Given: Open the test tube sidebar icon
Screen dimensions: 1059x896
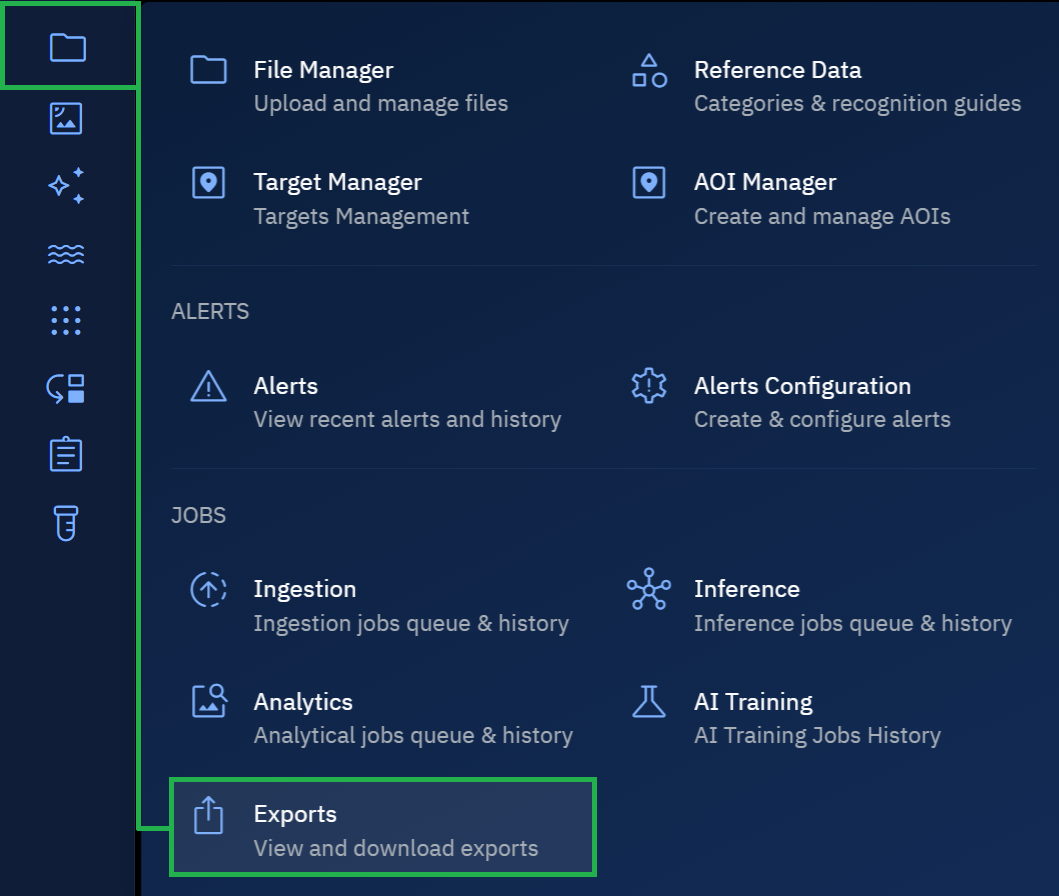Looking at the screenshot, I should pyautogui.click(x=66, y=523).
